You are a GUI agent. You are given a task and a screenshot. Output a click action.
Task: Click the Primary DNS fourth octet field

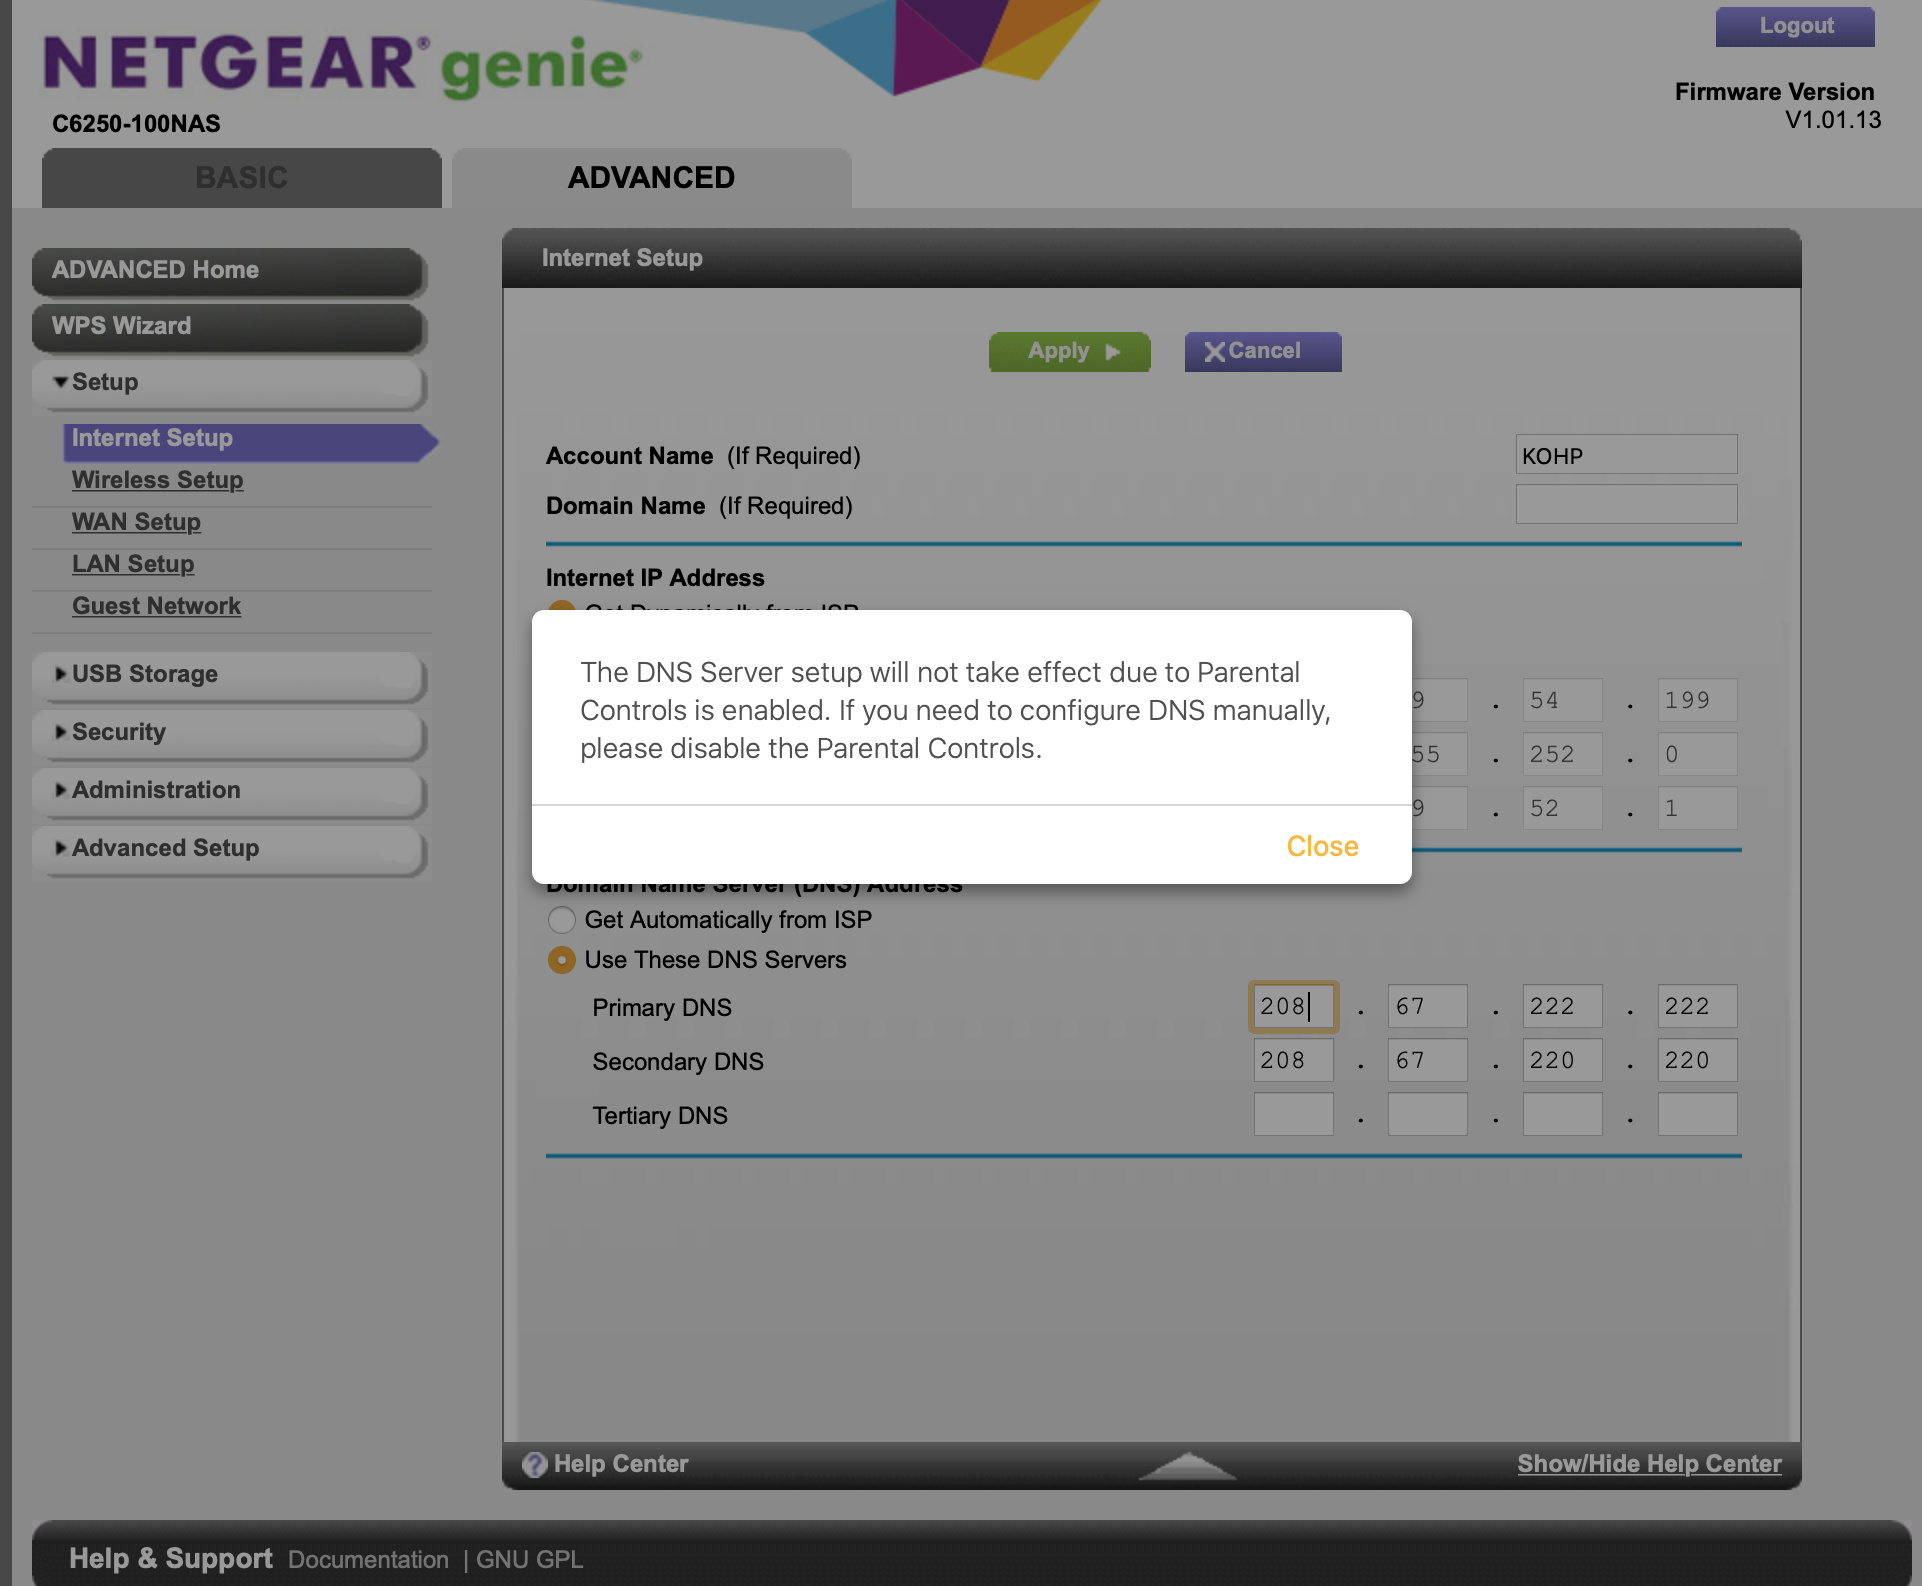tap(1697, 1006)
